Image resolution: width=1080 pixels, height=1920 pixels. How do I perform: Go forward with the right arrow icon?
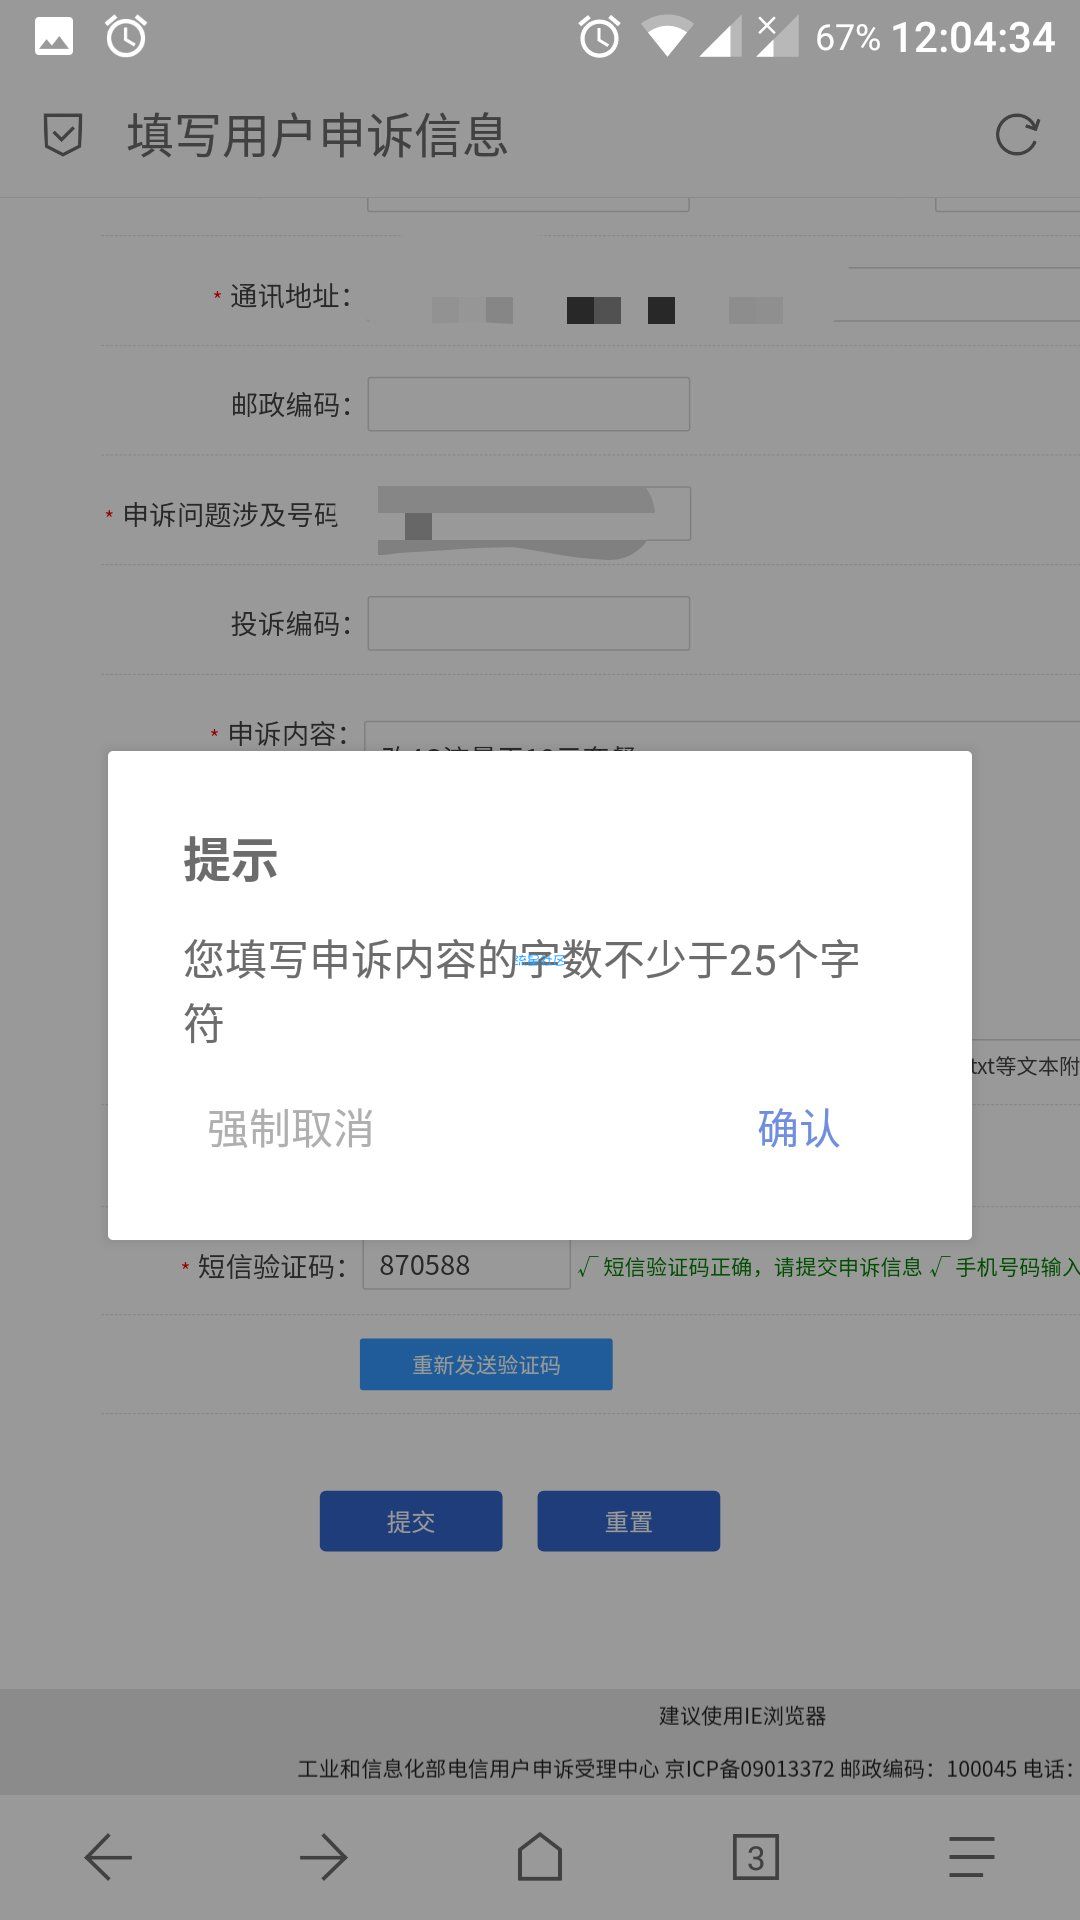coord(324,1857)
